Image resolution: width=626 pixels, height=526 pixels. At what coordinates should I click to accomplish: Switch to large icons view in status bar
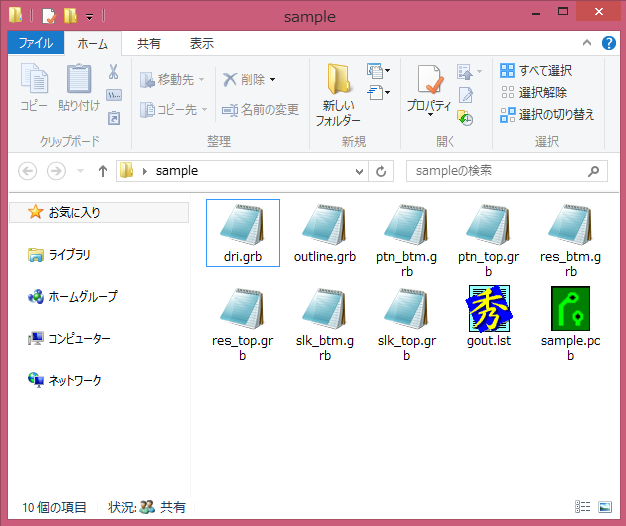[x=605, y=507]
